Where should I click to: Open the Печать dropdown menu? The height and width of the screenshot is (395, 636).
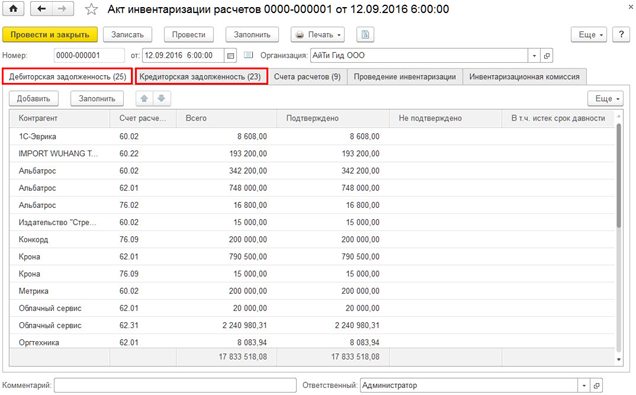(x=318, y=35)
